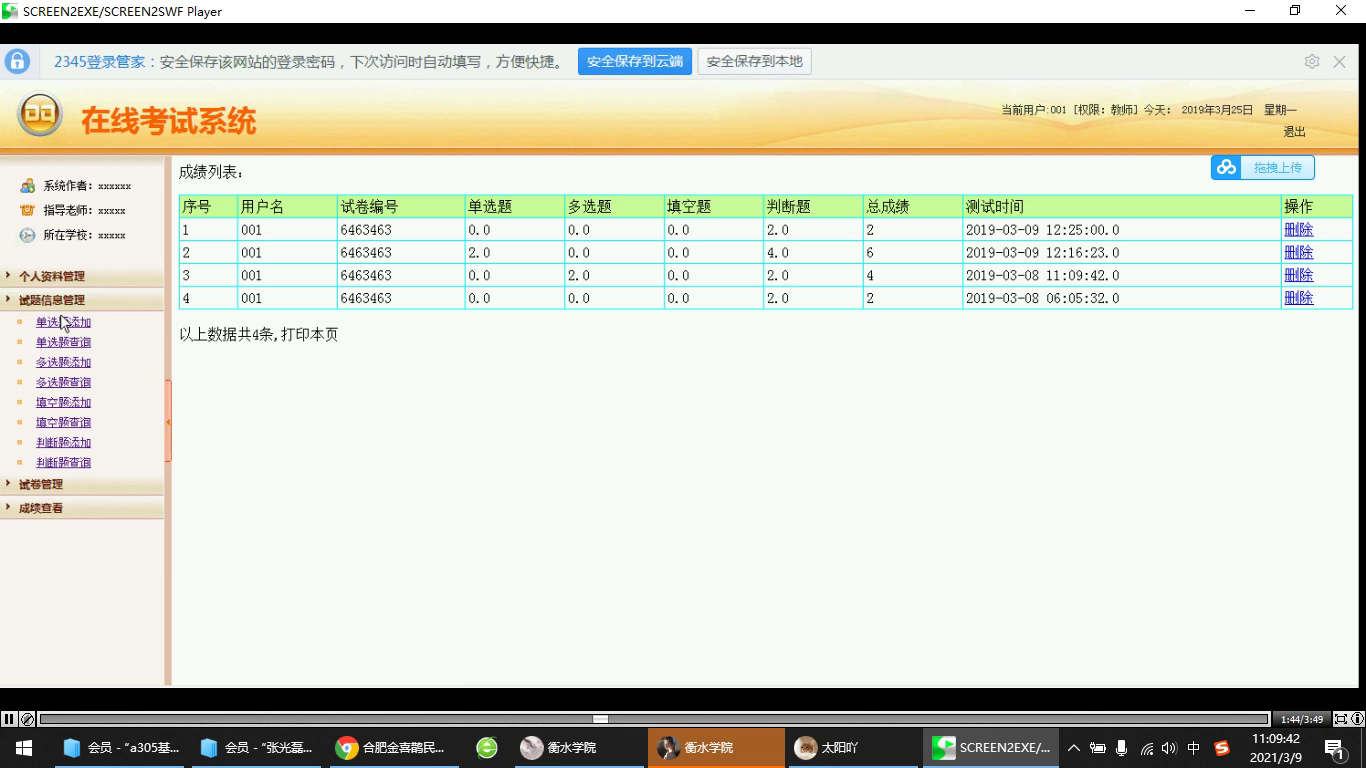
Task: Open the 判断题添加 link
Action: 63,442
